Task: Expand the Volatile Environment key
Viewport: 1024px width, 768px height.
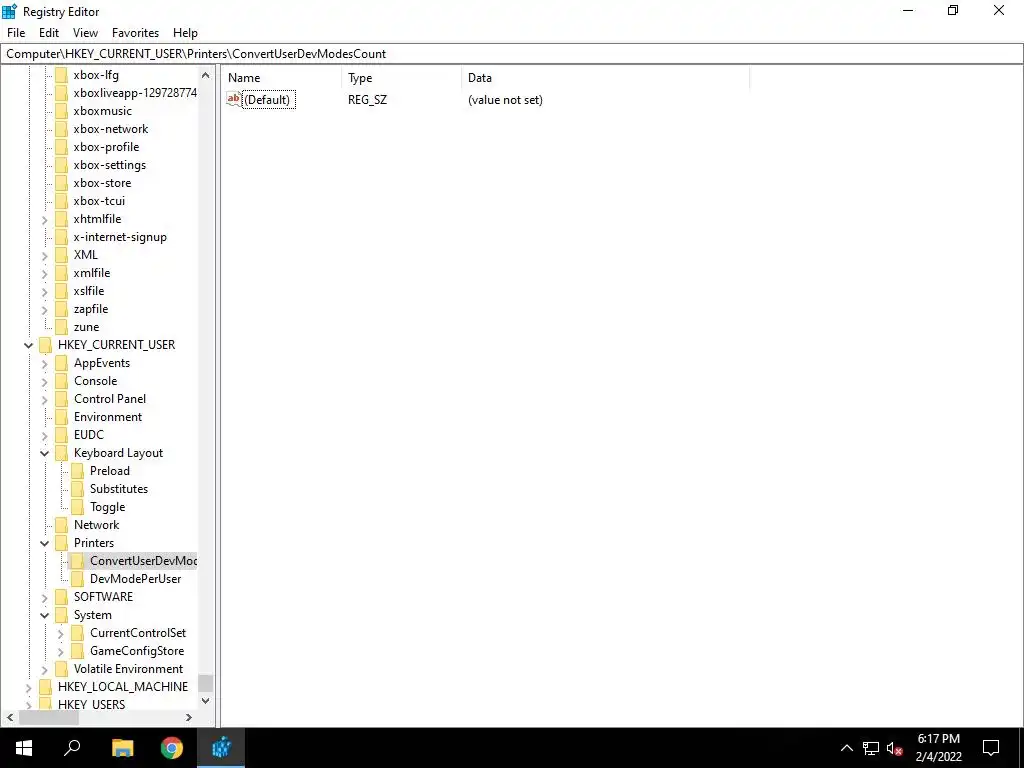Action: (44, 669)
